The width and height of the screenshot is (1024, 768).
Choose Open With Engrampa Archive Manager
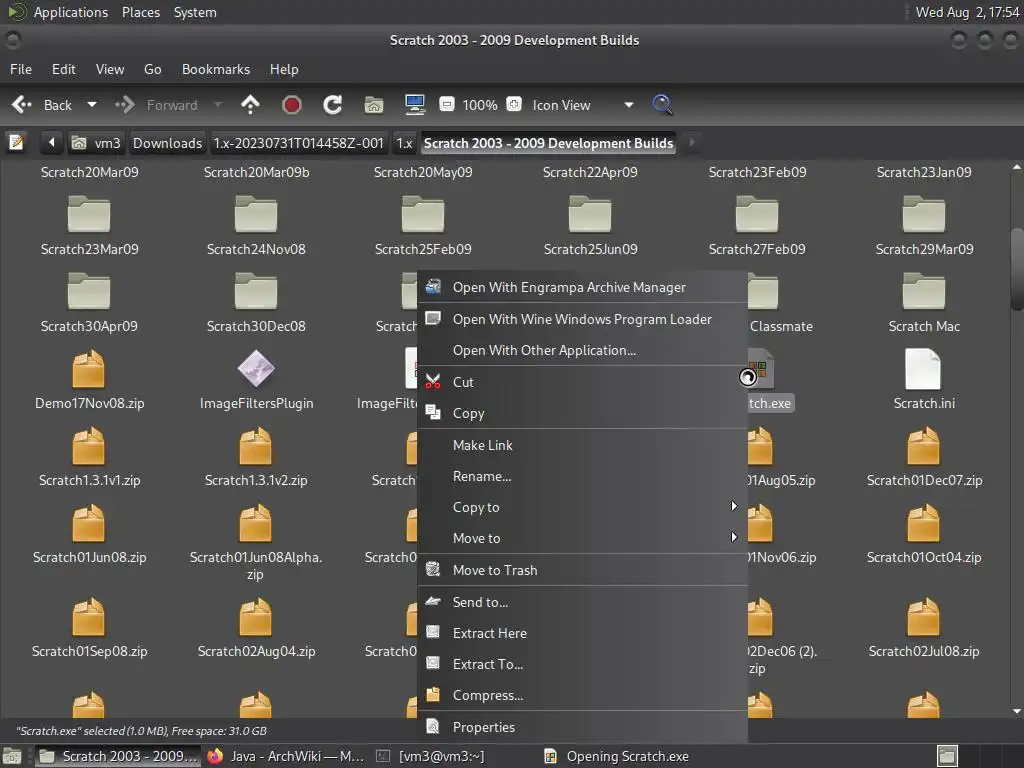click(x=583, y=287)
